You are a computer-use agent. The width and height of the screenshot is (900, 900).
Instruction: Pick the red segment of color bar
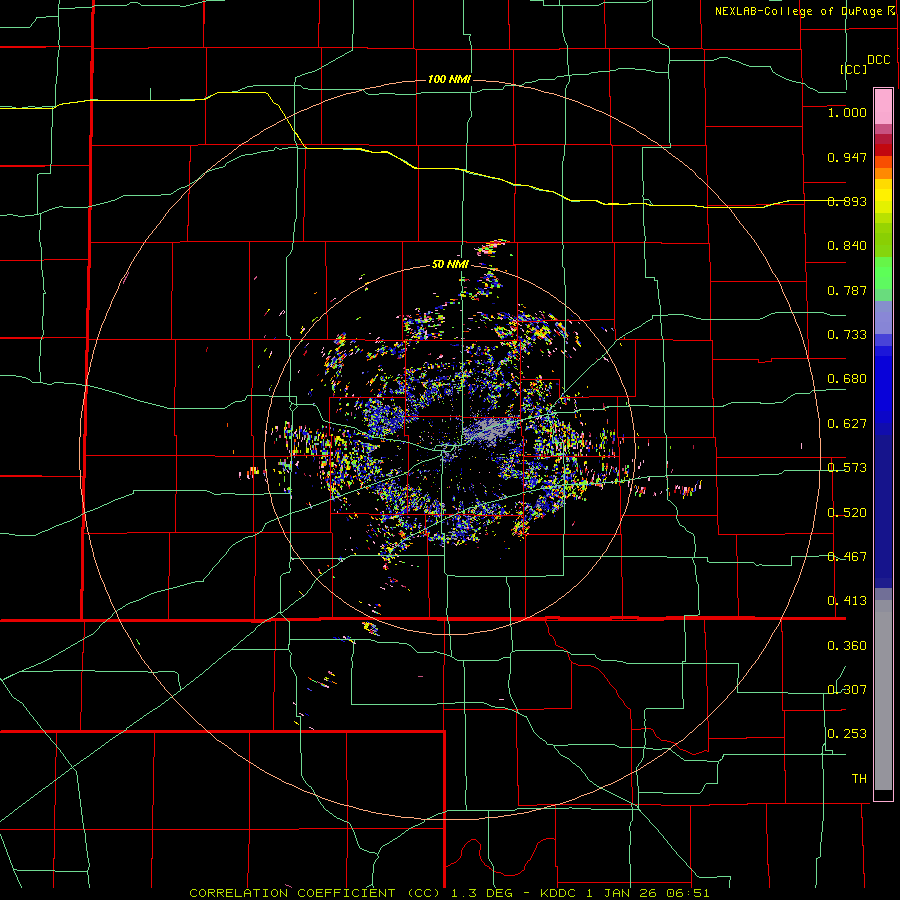click(x=883, y=150)
